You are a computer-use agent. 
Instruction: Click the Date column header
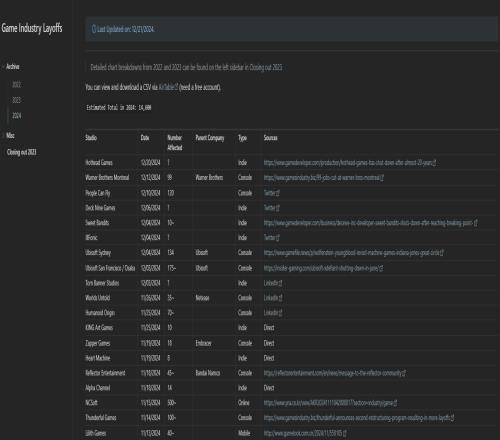point(145,138)
